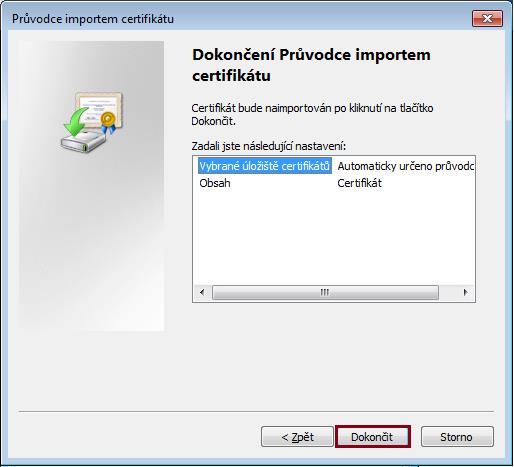Cancel the wizard with Storno
The height and width of the screenshot is (467, 514).
click(457, 437)
